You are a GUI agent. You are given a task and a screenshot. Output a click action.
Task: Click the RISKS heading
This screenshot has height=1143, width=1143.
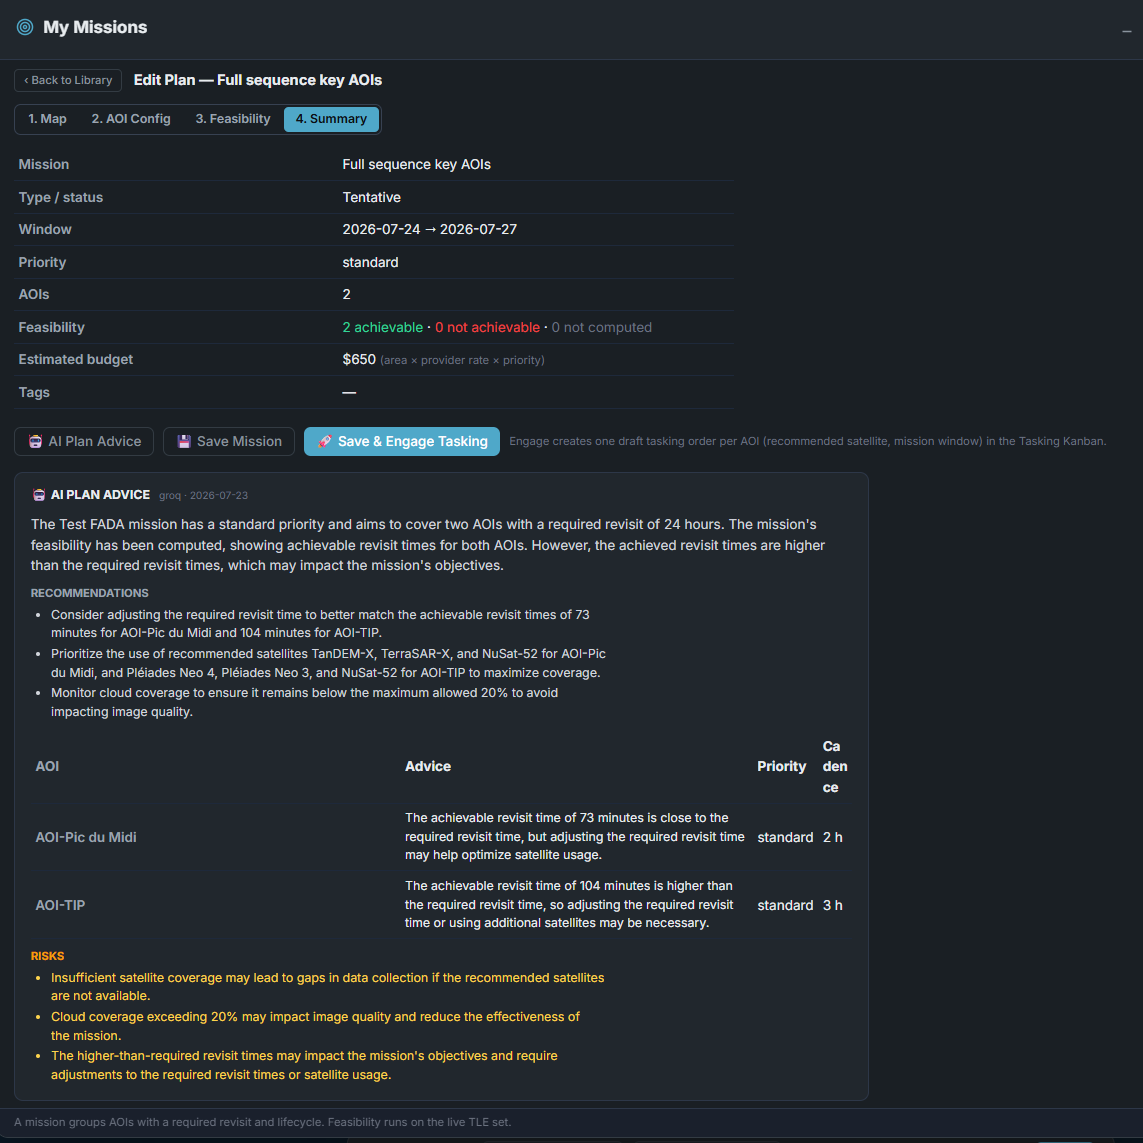pyautogui.click(x=47, y=956)
